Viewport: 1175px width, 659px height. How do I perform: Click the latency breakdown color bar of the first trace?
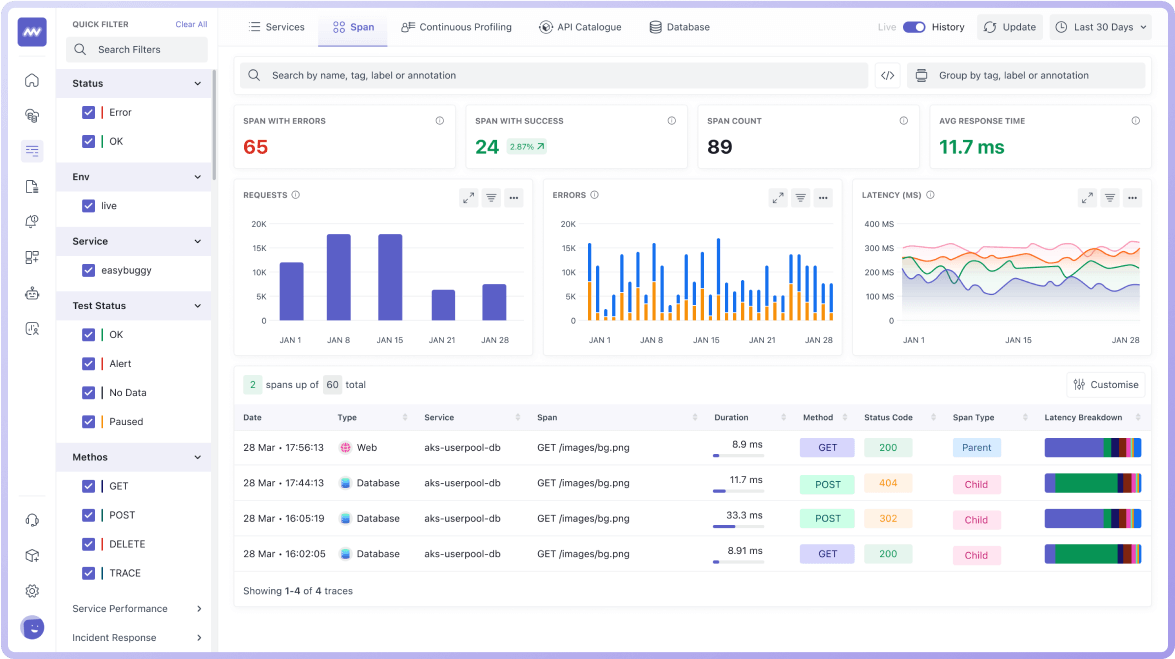click(x=1092, y=447)
